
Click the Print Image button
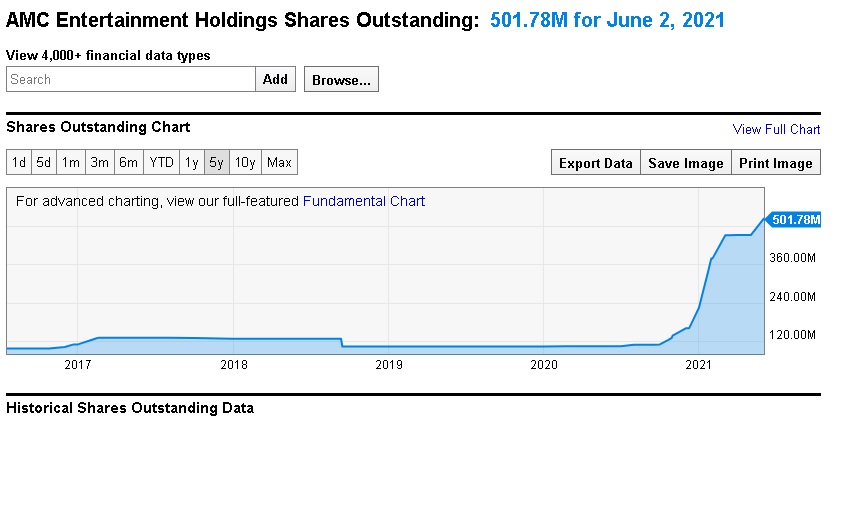click(776, 163)
